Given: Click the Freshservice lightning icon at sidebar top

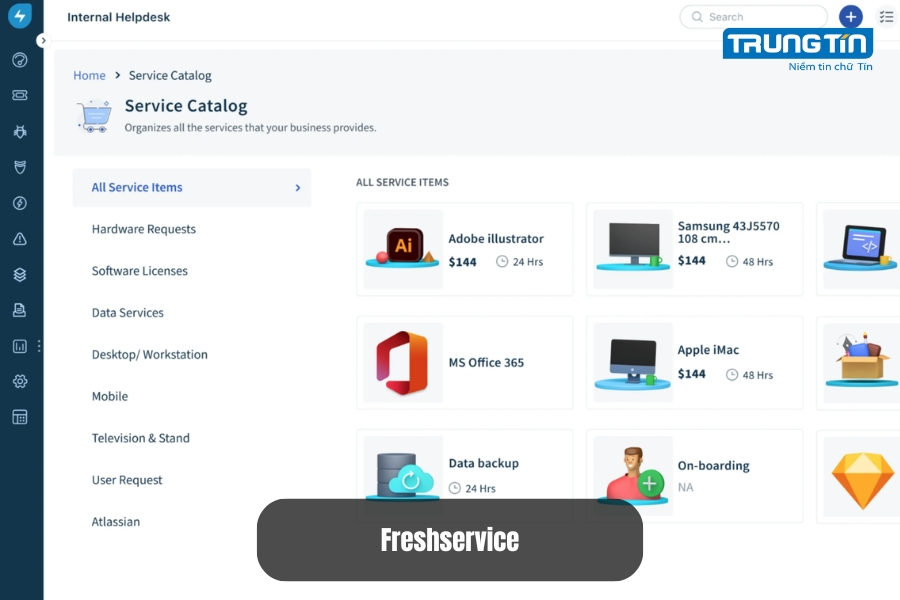Looking at the screenshot, I should (x=19, y=16).
